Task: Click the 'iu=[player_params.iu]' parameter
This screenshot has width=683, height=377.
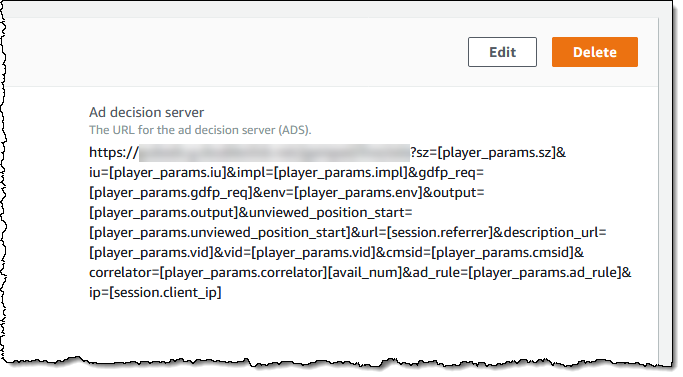Action: pyautogui.click(x=158, y=173)
